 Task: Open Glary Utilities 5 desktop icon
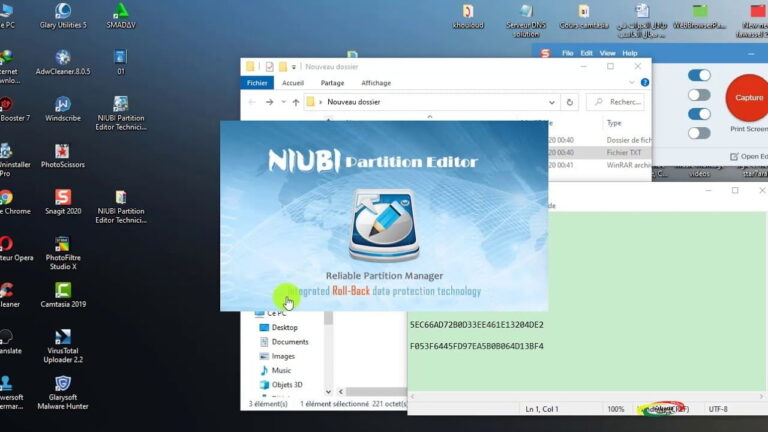pyautogui.click(x=63, y=16)
